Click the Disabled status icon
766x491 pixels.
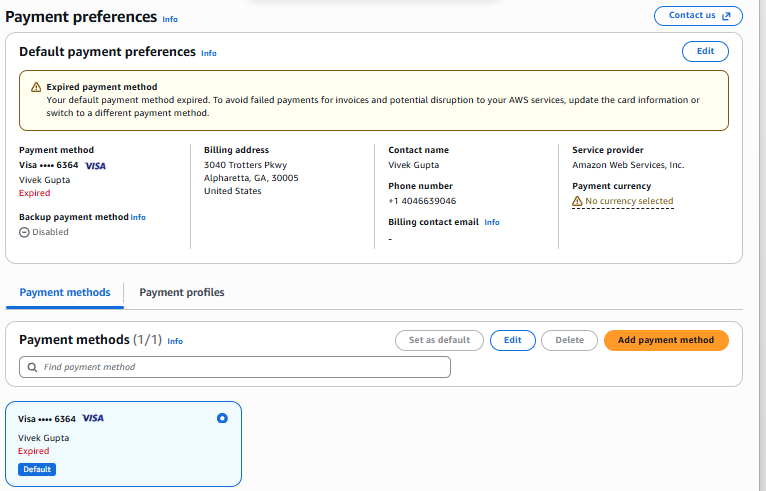(24, 233)
